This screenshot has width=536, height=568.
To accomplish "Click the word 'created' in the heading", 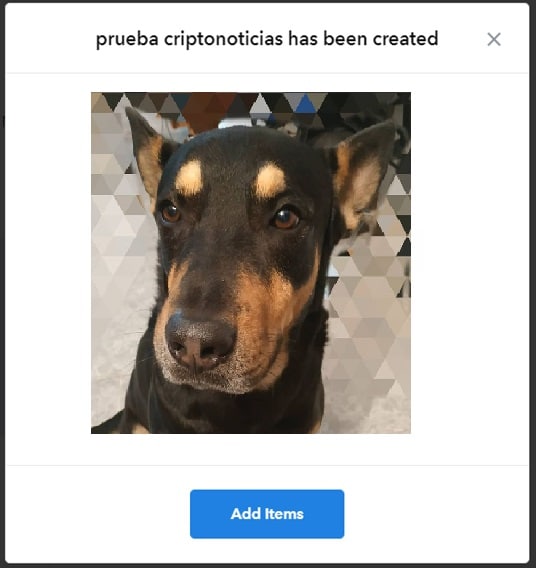I will [406, 38].
